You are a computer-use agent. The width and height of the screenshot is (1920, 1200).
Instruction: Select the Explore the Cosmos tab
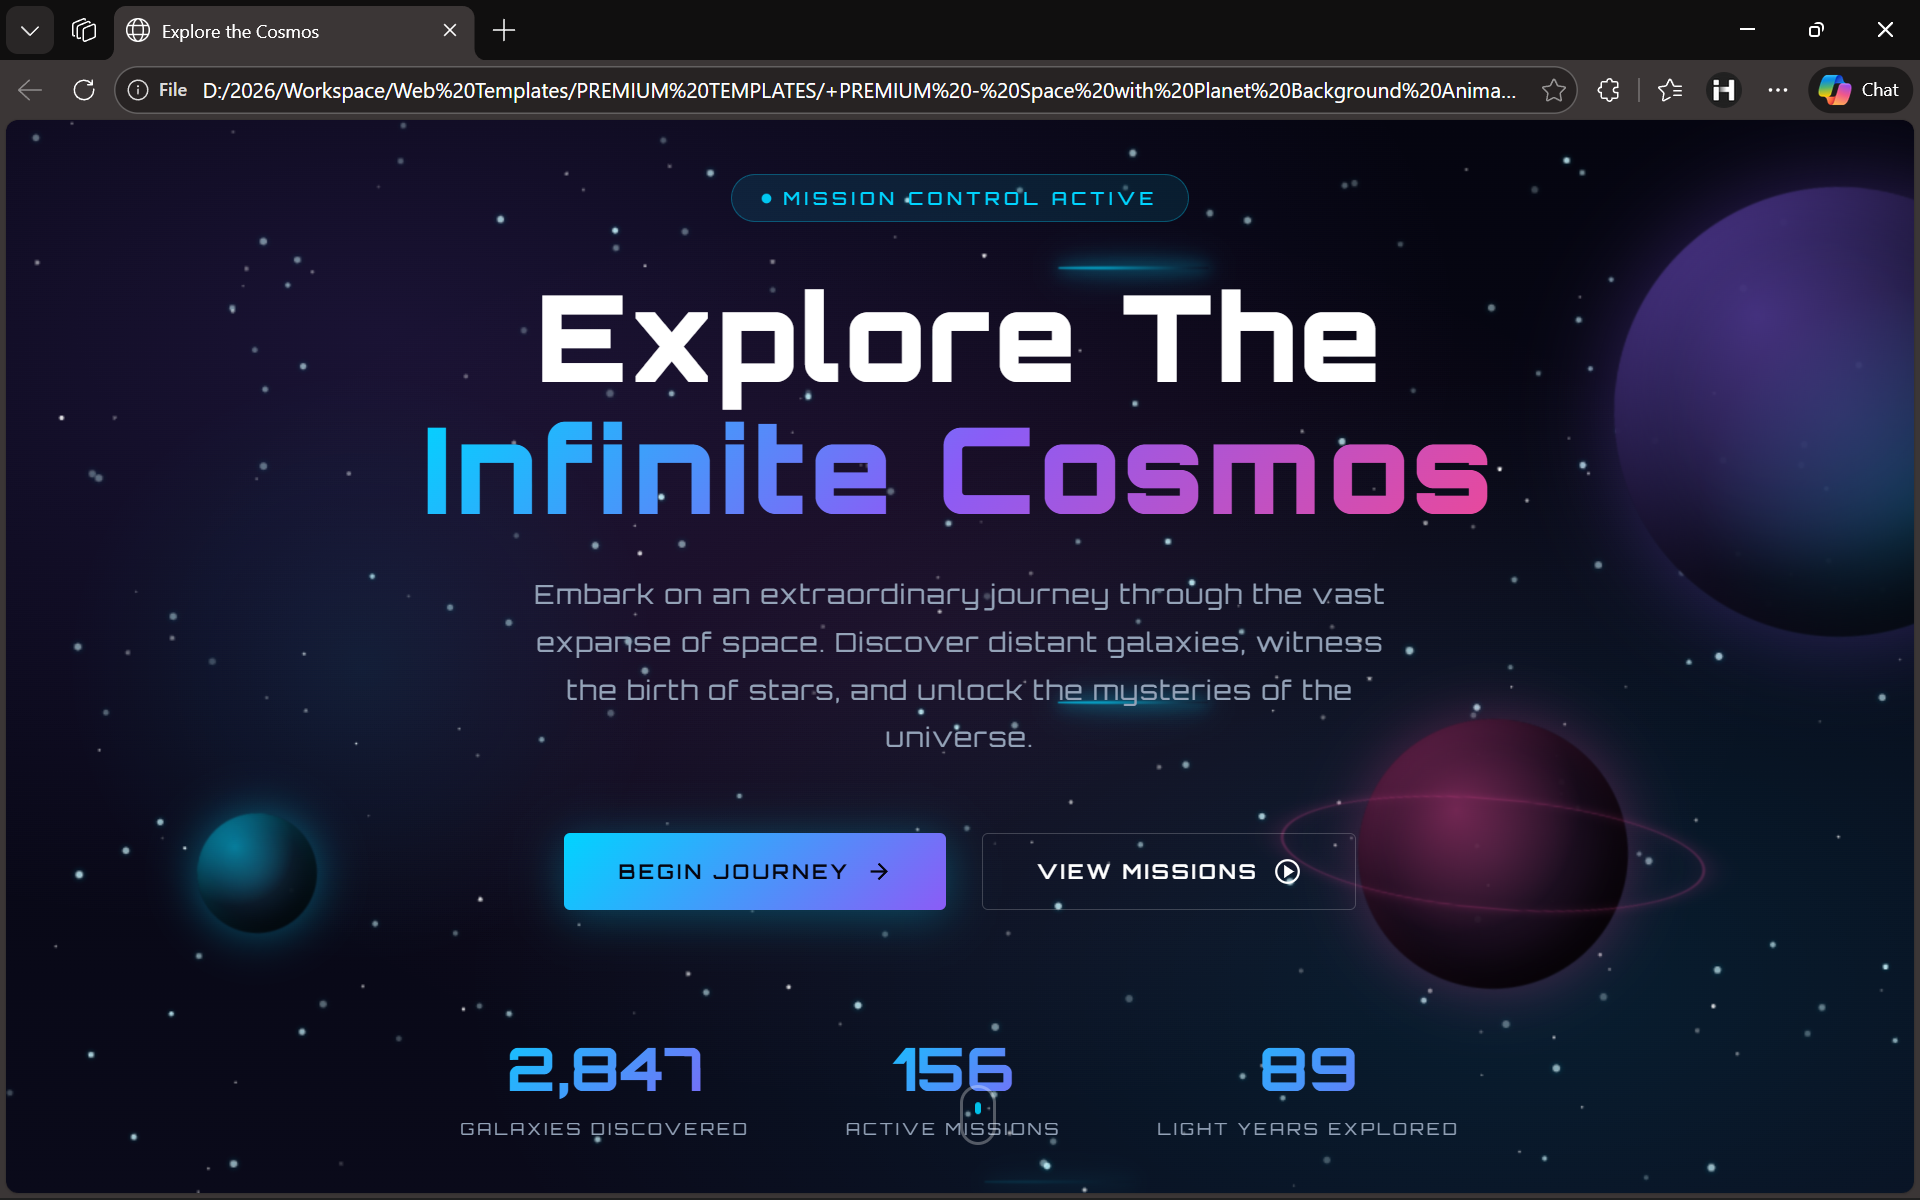point(295,31)
